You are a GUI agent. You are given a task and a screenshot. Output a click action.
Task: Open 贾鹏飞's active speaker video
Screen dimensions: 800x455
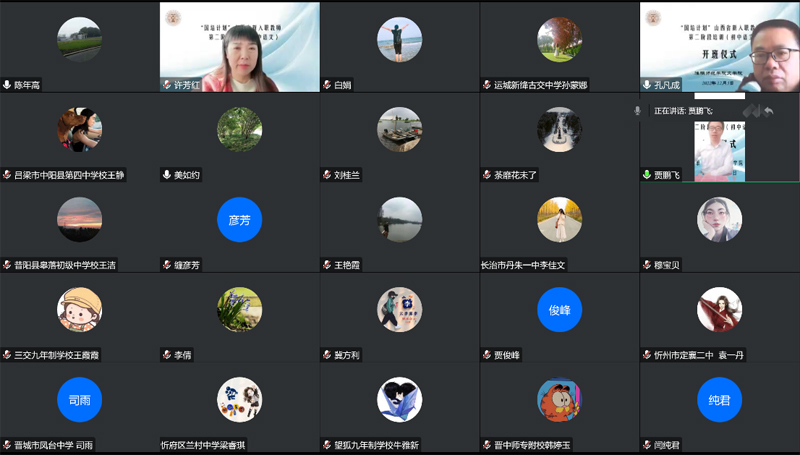coord(719,150)
